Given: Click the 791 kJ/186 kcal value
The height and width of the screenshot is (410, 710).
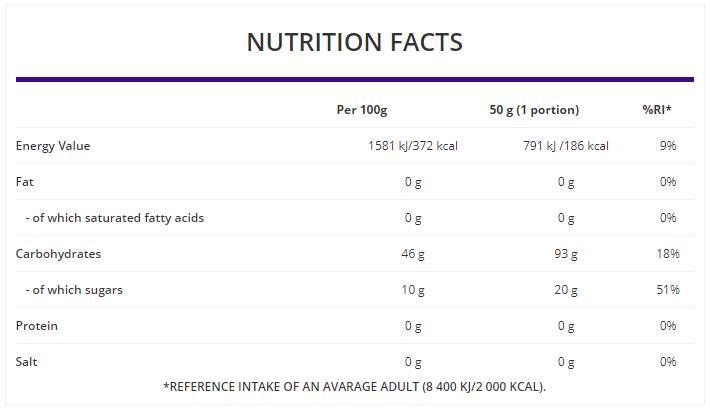Looking at the screenshot, I should pos(565,146).
